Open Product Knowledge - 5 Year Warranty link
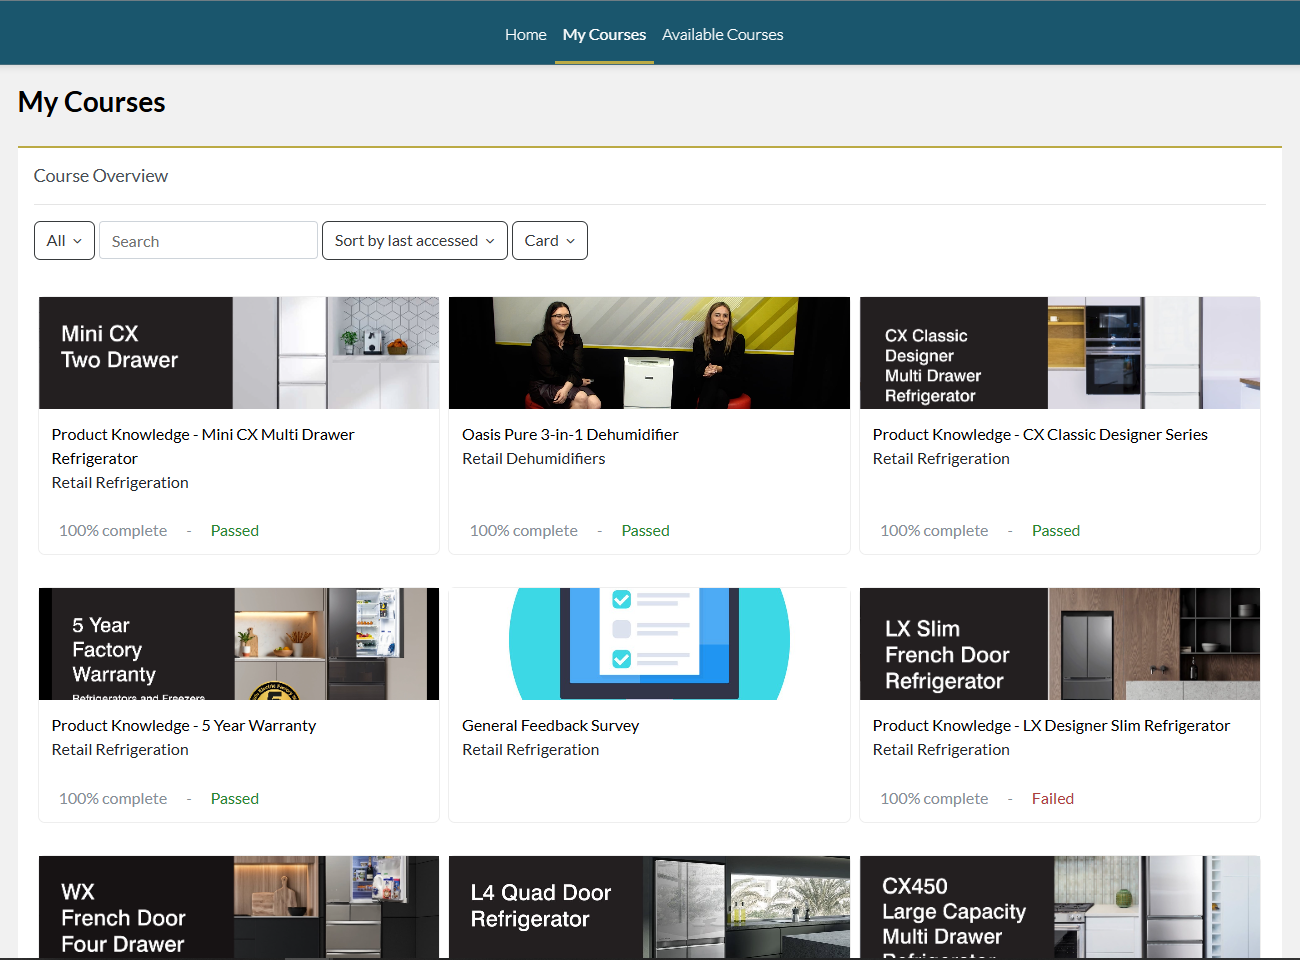The image size is (1300, 960). [x=184, y=725]
